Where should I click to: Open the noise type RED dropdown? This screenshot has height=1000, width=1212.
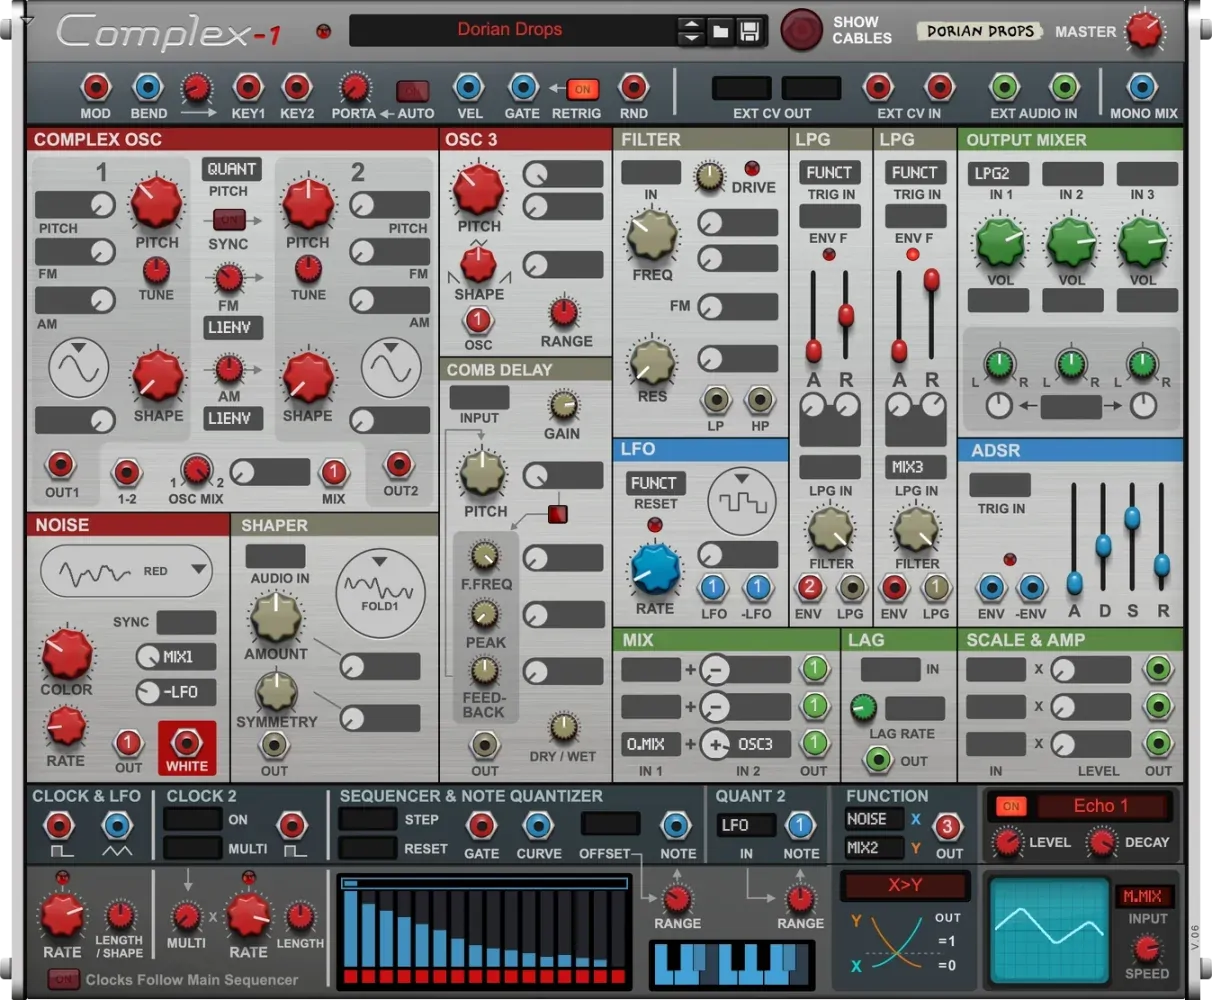(x=125, y=571)
